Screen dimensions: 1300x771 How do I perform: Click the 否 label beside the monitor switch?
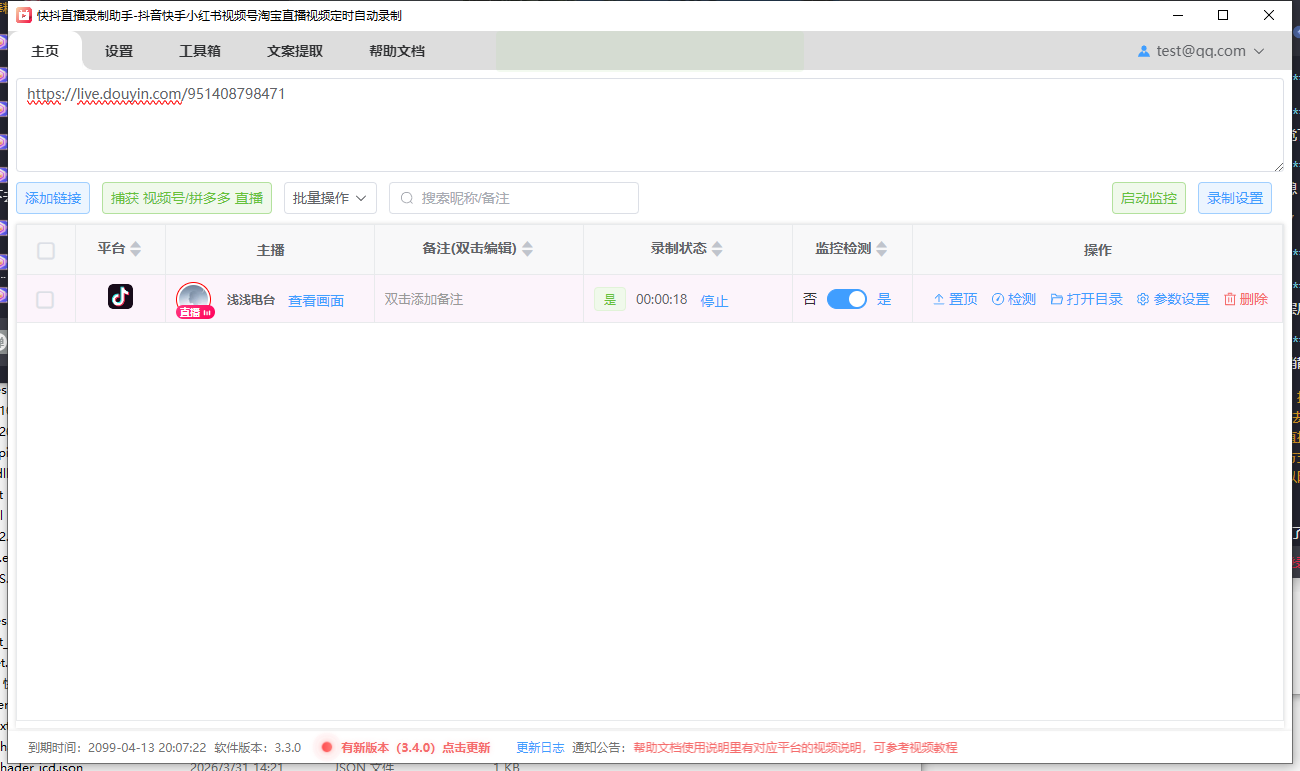810,299
